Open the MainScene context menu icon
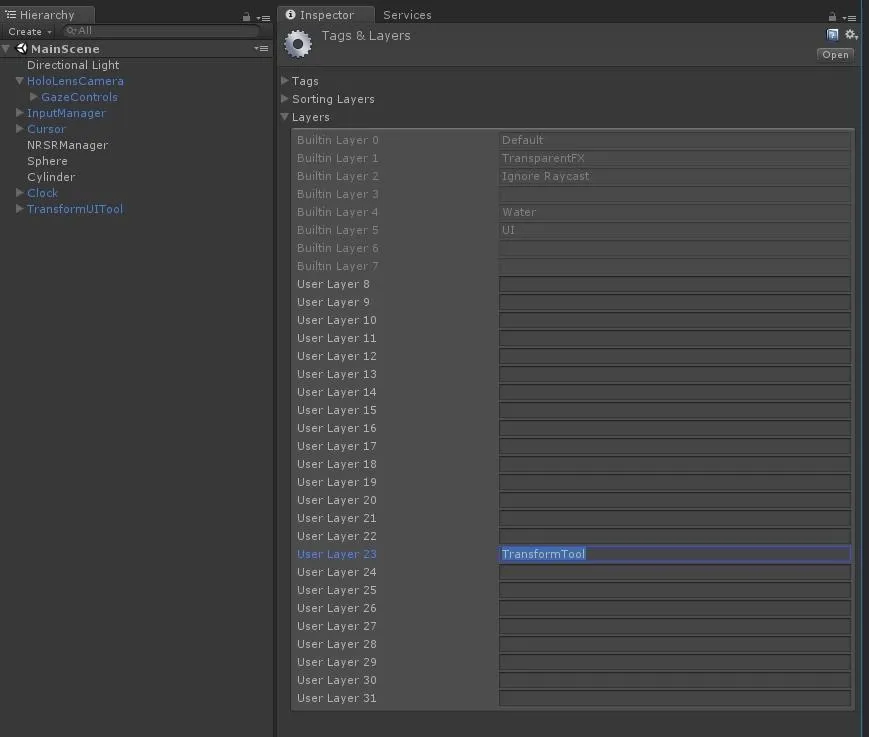Image resolution: width=869 pixels, height=737 pixels. point(261,49)
